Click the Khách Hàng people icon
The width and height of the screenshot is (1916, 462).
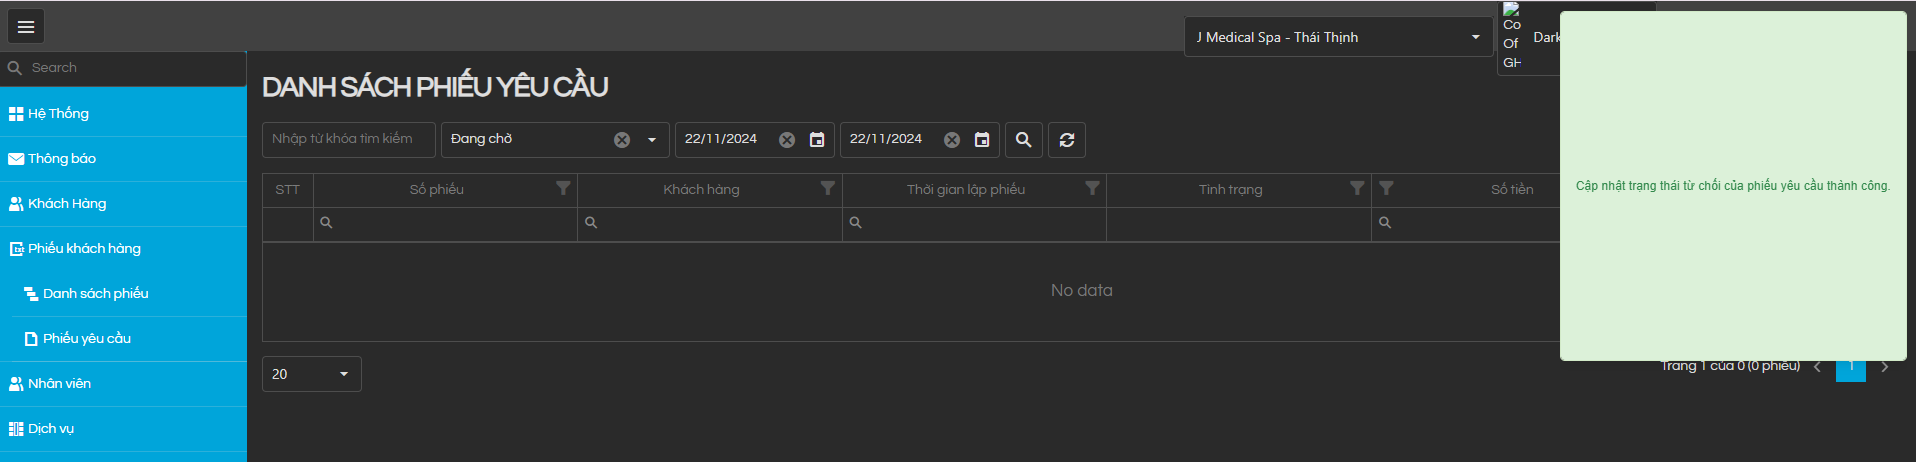16,204
